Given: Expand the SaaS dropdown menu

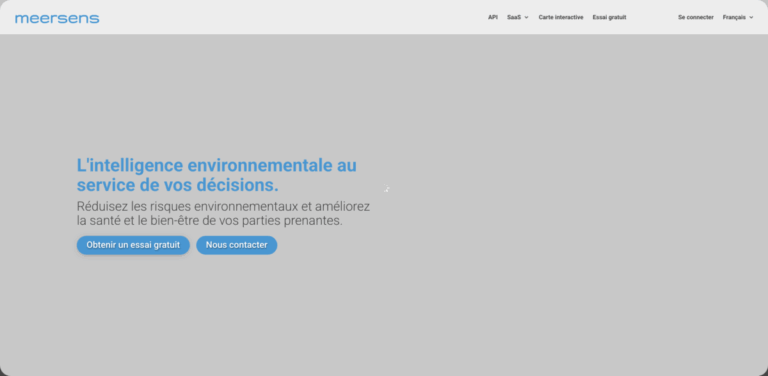Looking at the screenshot, I should pyautogui.click(x=518, y=17).
